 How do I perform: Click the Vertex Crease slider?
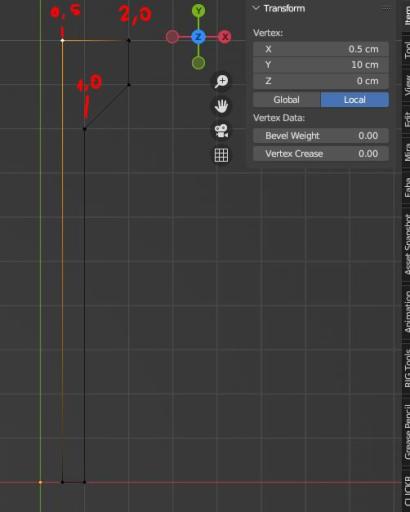tap(321, 154)
